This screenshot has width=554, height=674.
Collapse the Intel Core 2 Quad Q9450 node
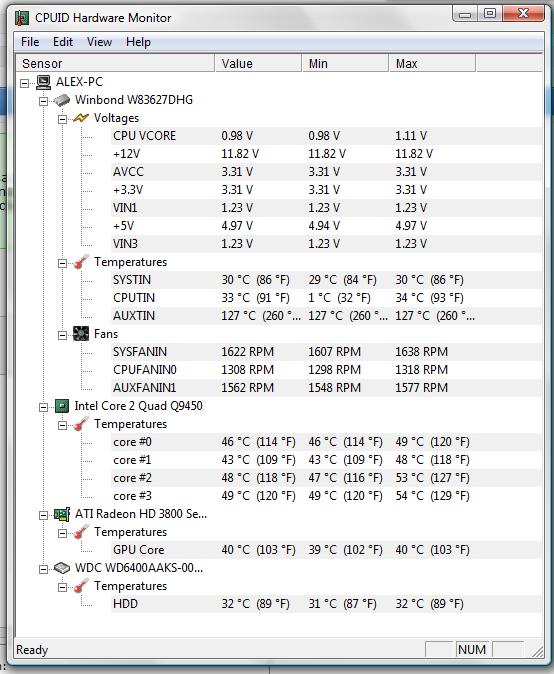coord(43,407)
